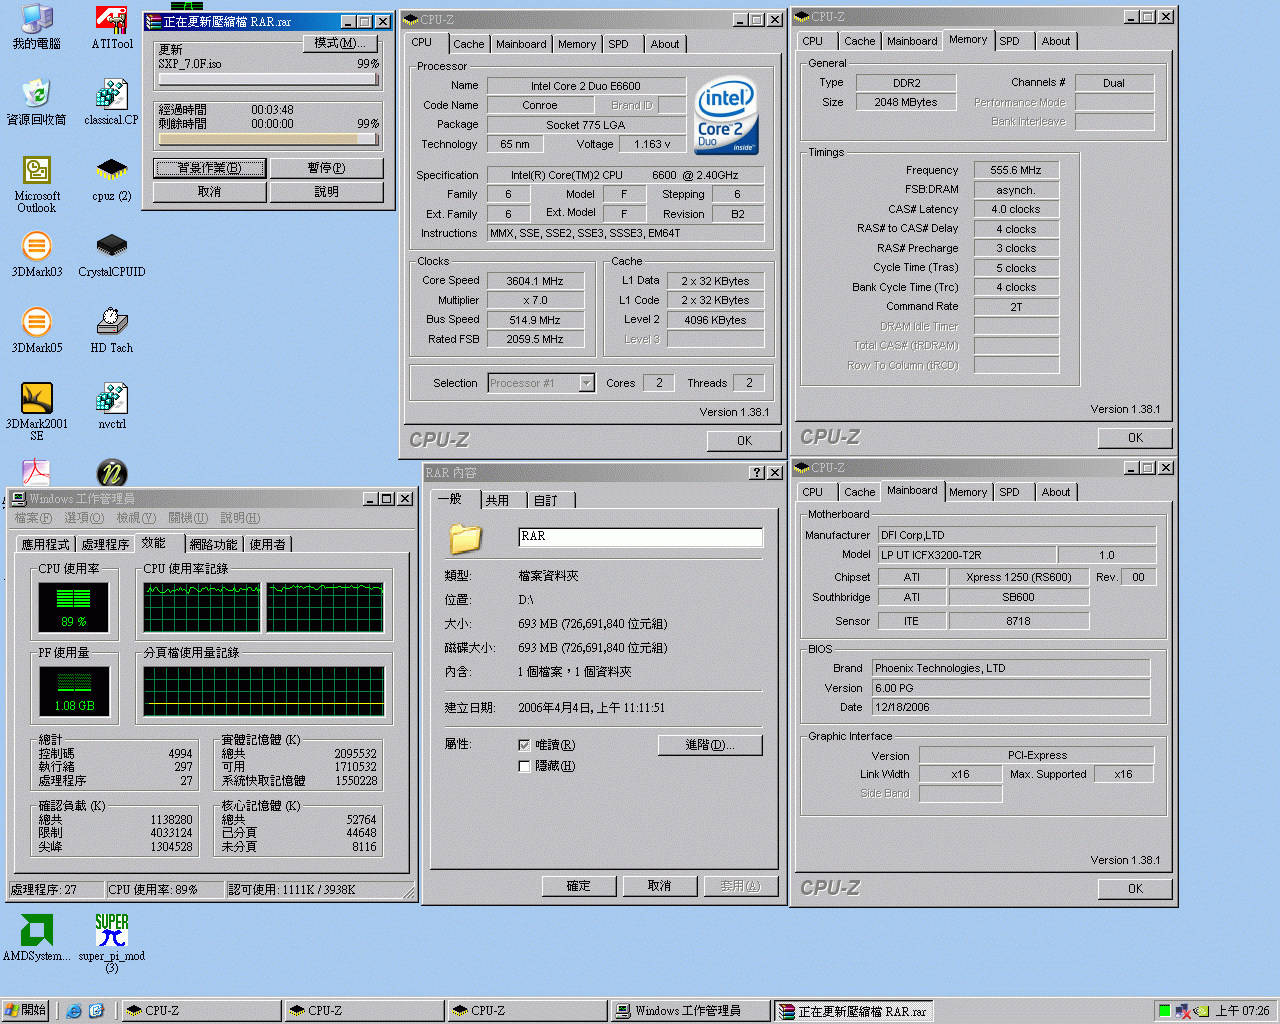Viewport: 1280px width, 1024px height.
Task: Open Internet Explorer quick launch icon
Action: pyautogui.click(x=74, y=1011)
